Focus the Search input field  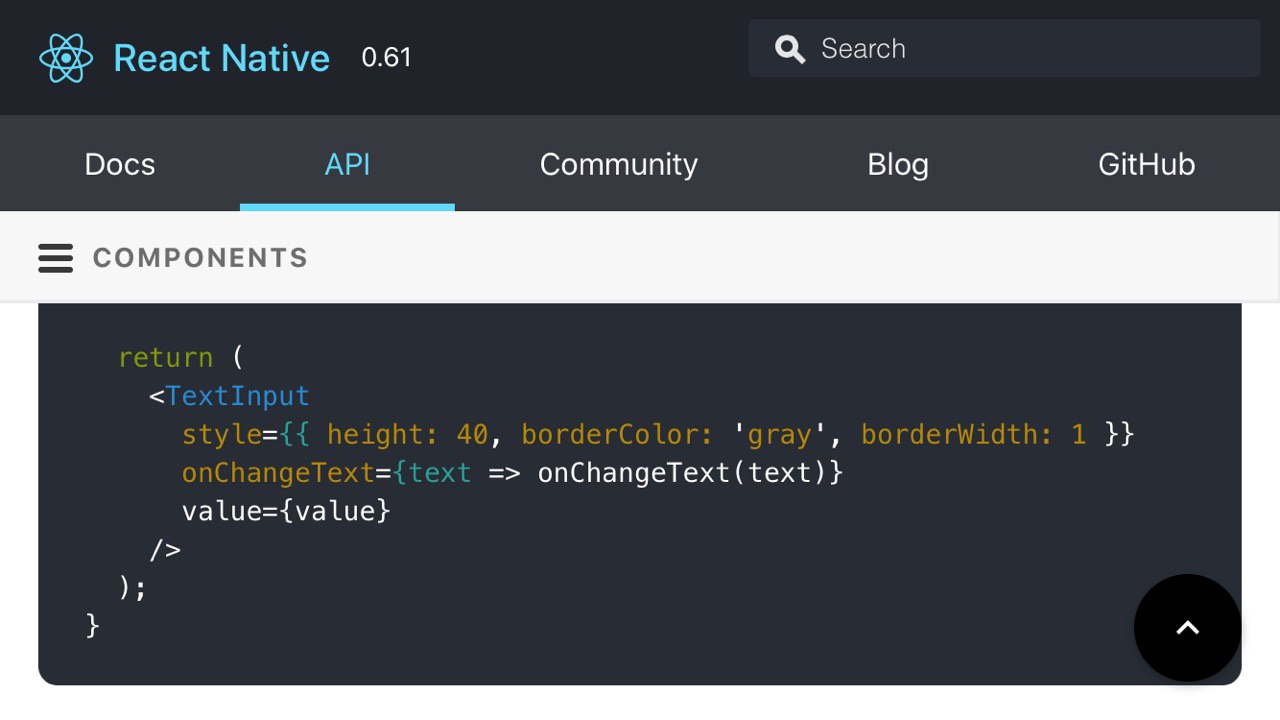point(1004,48)
